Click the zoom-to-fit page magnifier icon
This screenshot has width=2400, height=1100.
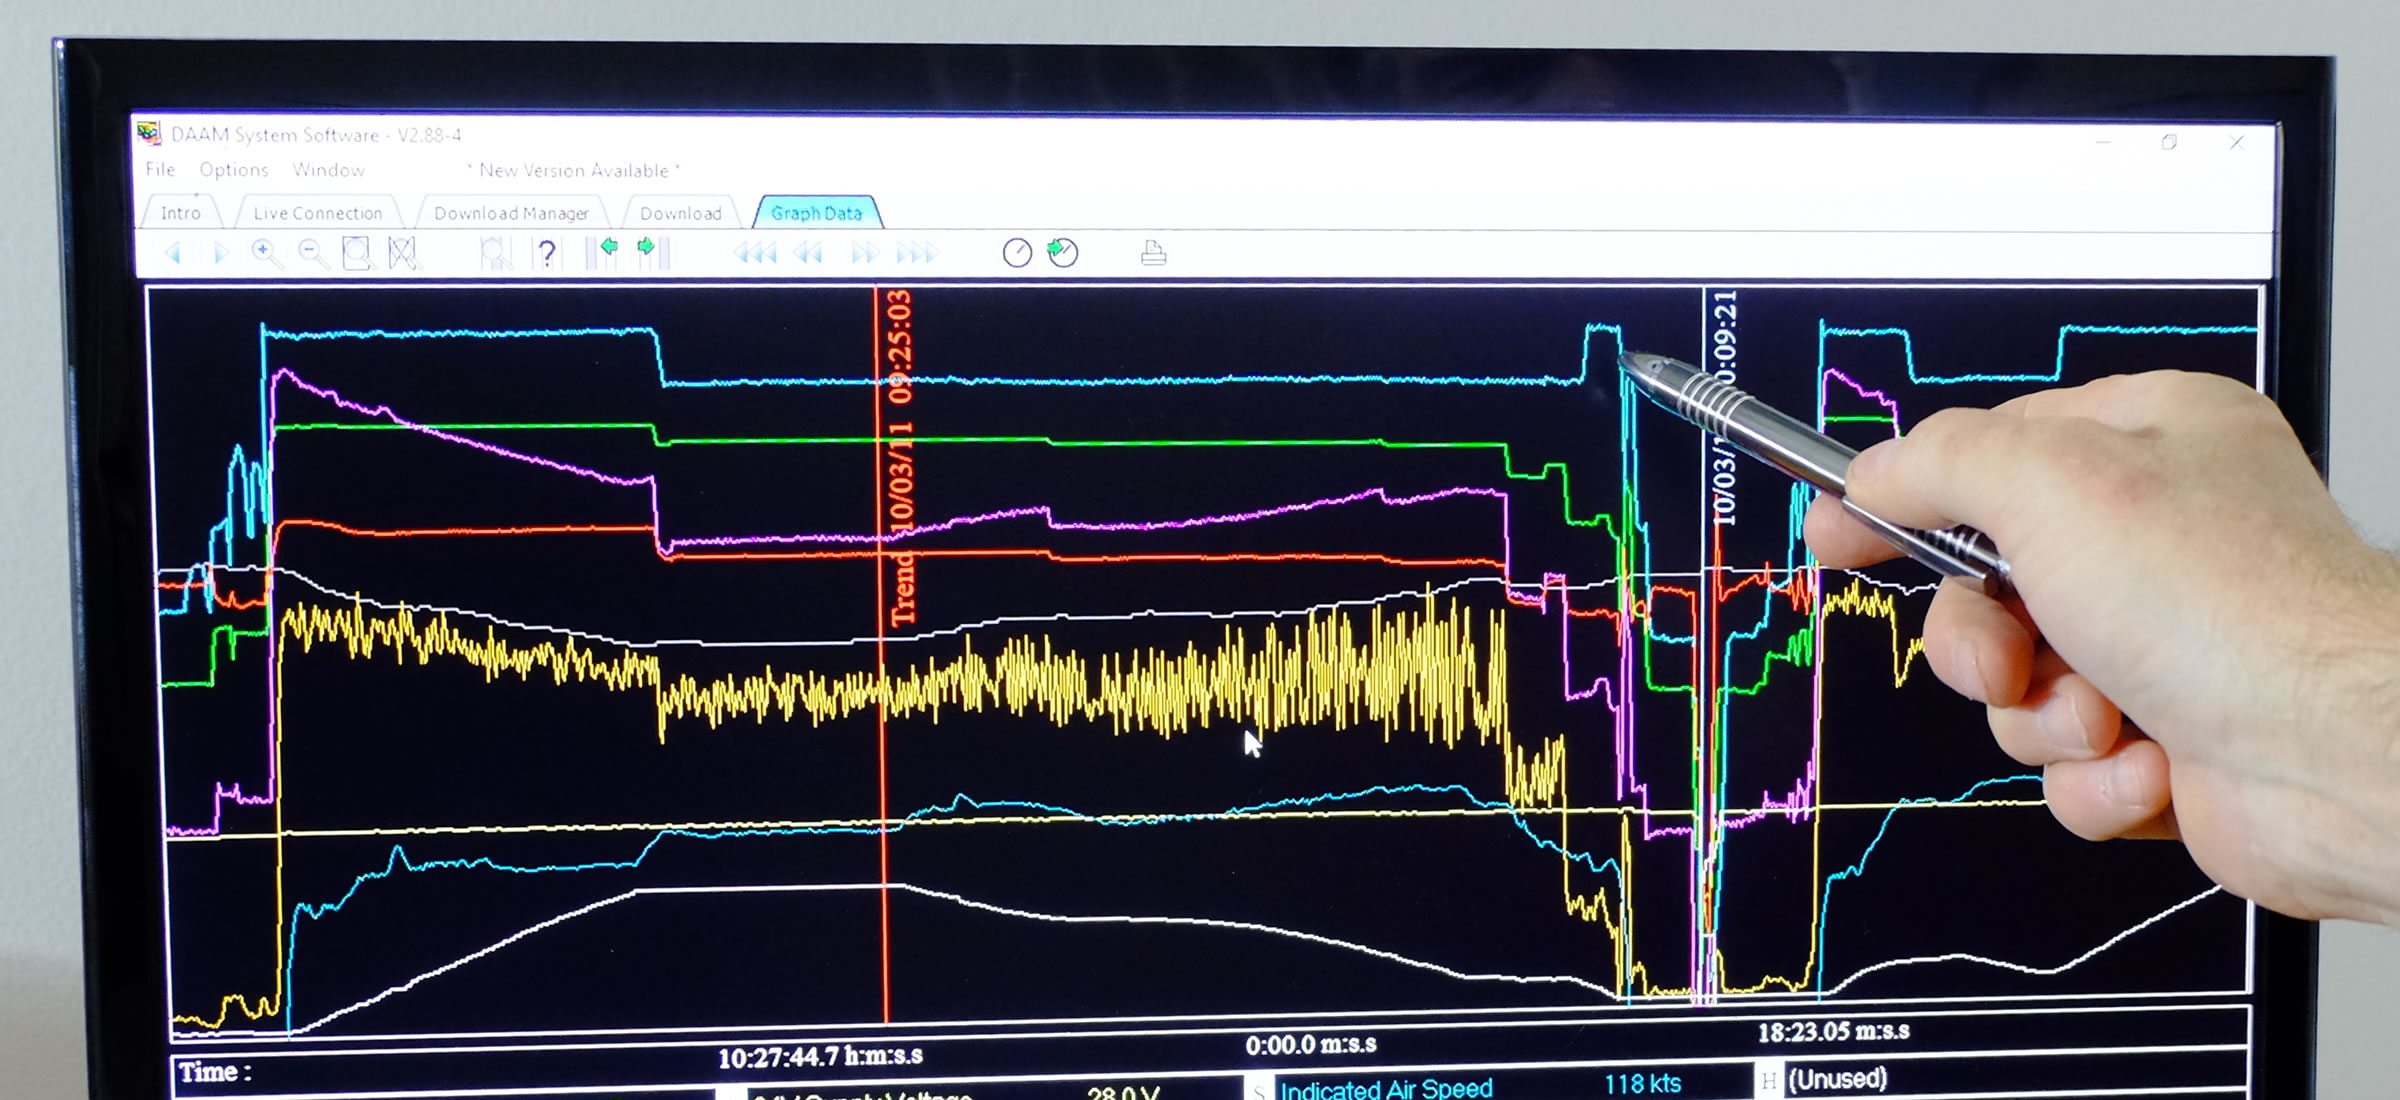coord(357,253)
